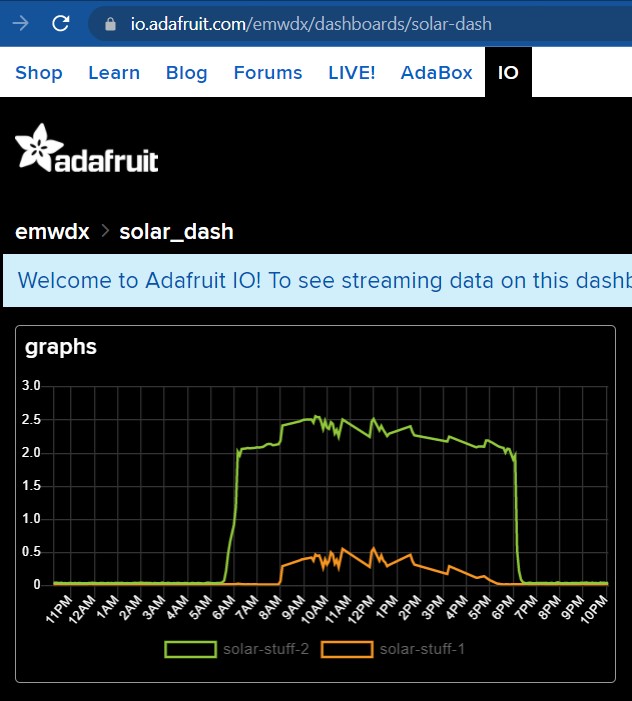Viewport: 632px width, 701px height.
Task: Click the 10PM x-axis label
Action: click(594, 610)
